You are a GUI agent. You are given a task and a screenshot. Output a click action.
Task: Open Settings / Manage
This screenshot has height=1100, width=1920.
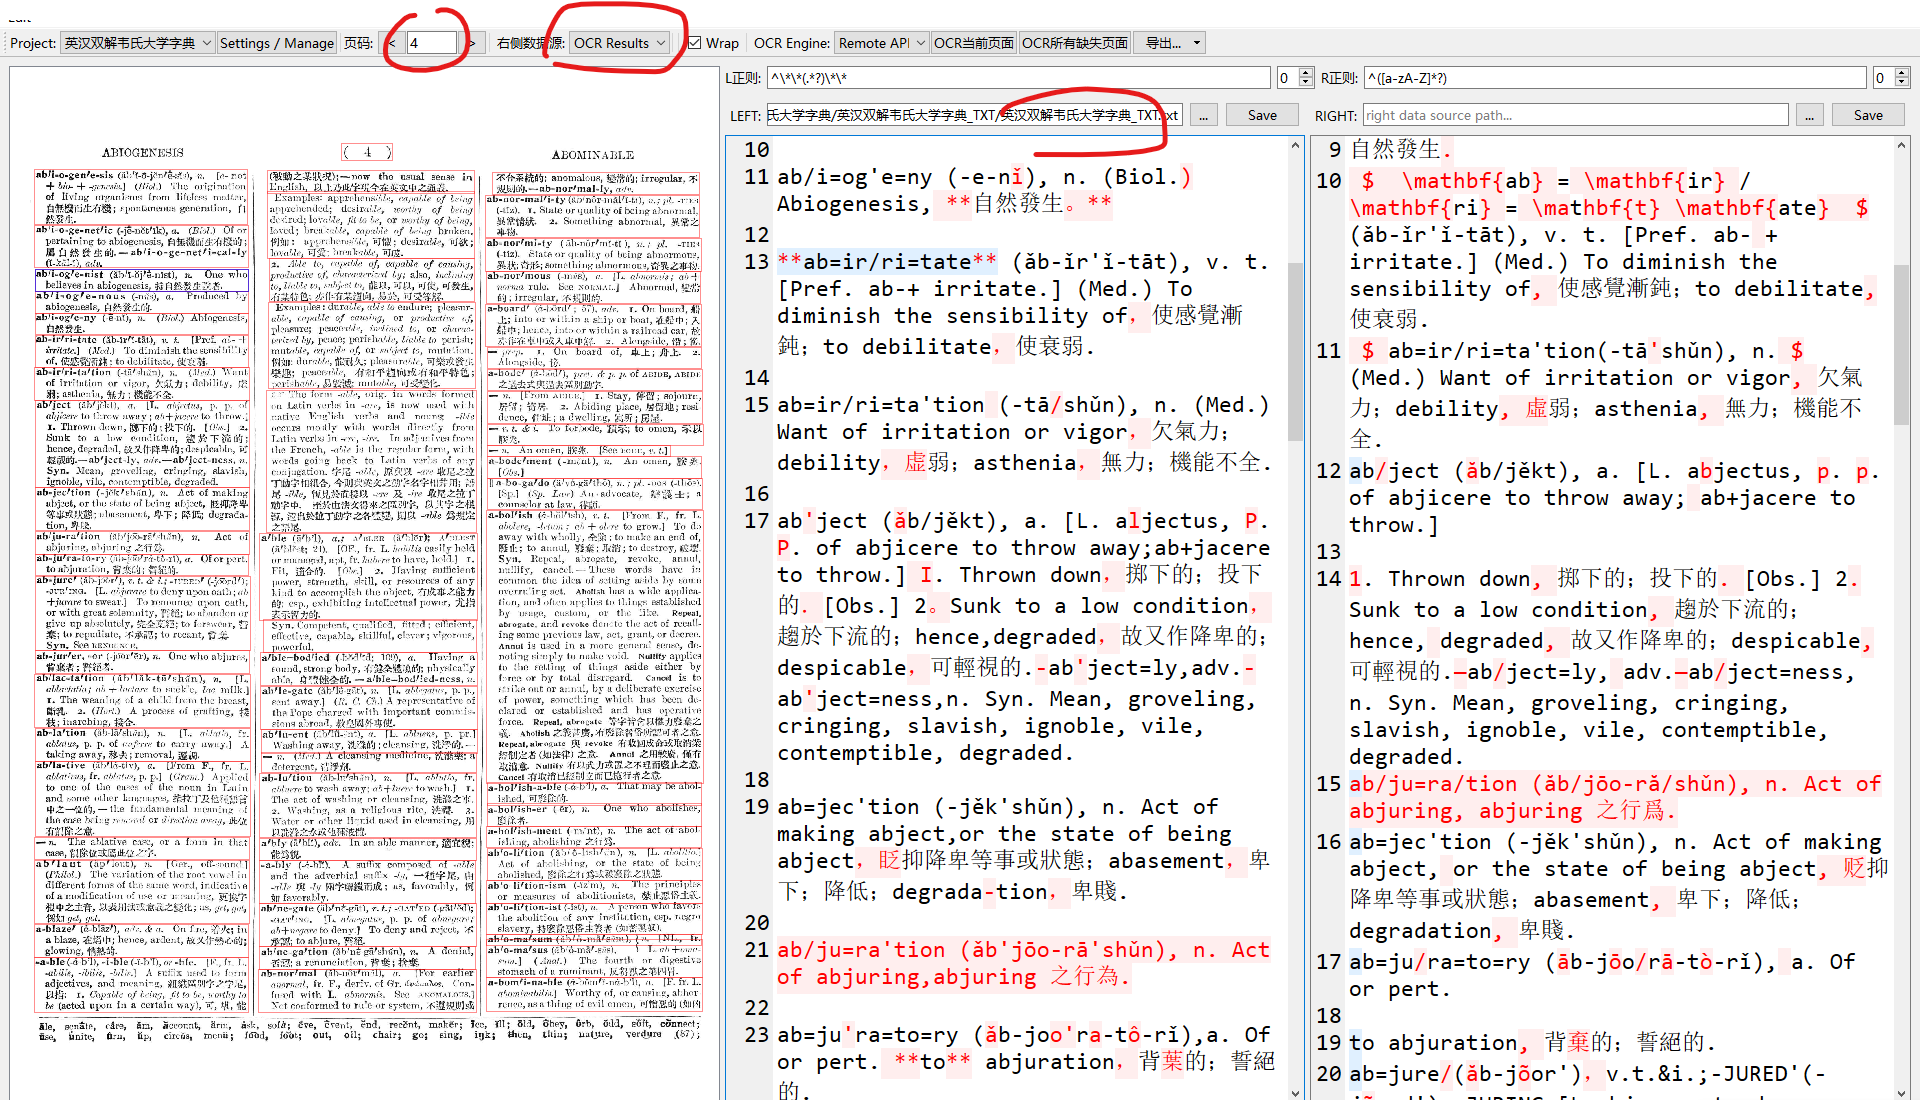(277, 43)
